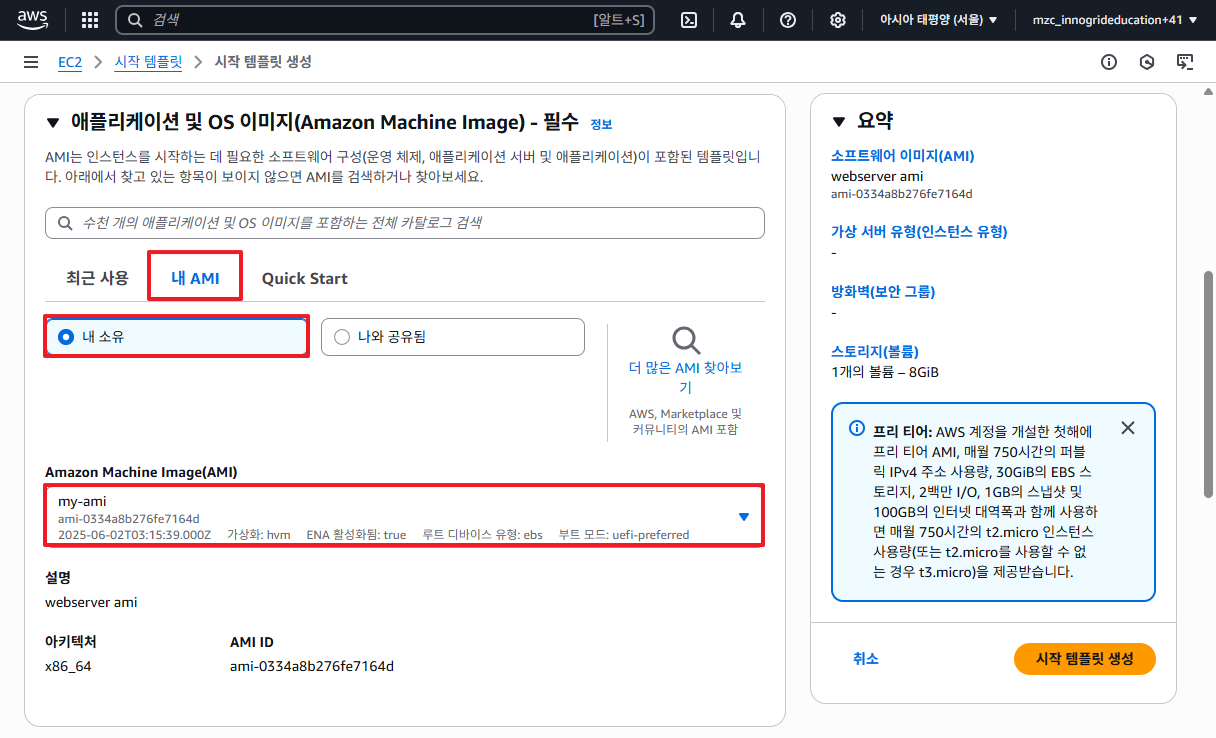
Task: Click 더 많은 AMI 찾아보기 link
Action: (x=686, y=377)
